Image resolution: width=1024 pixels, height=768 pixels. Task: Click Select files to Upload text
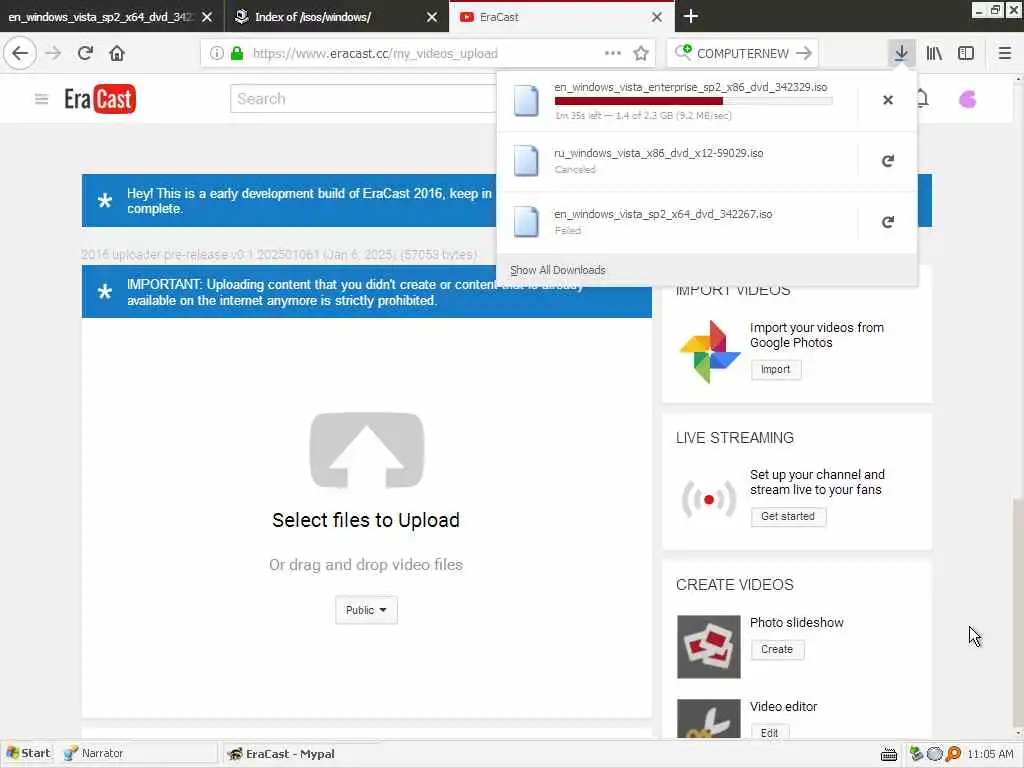tap(366, 520)
